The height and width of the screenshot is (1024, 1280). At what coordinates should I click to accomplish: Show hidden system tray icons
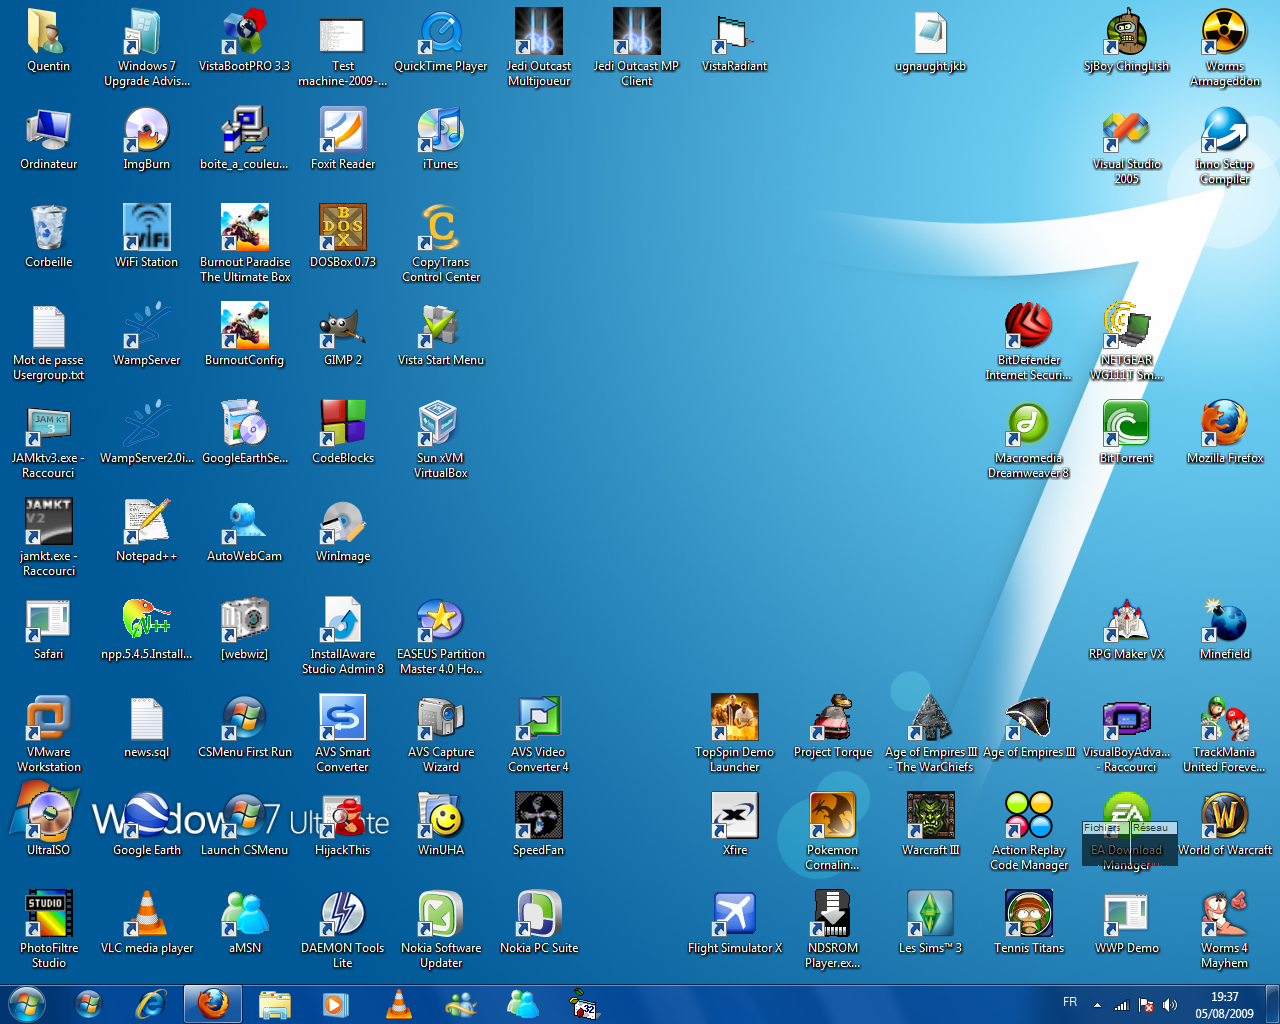click(1097, 1004)
